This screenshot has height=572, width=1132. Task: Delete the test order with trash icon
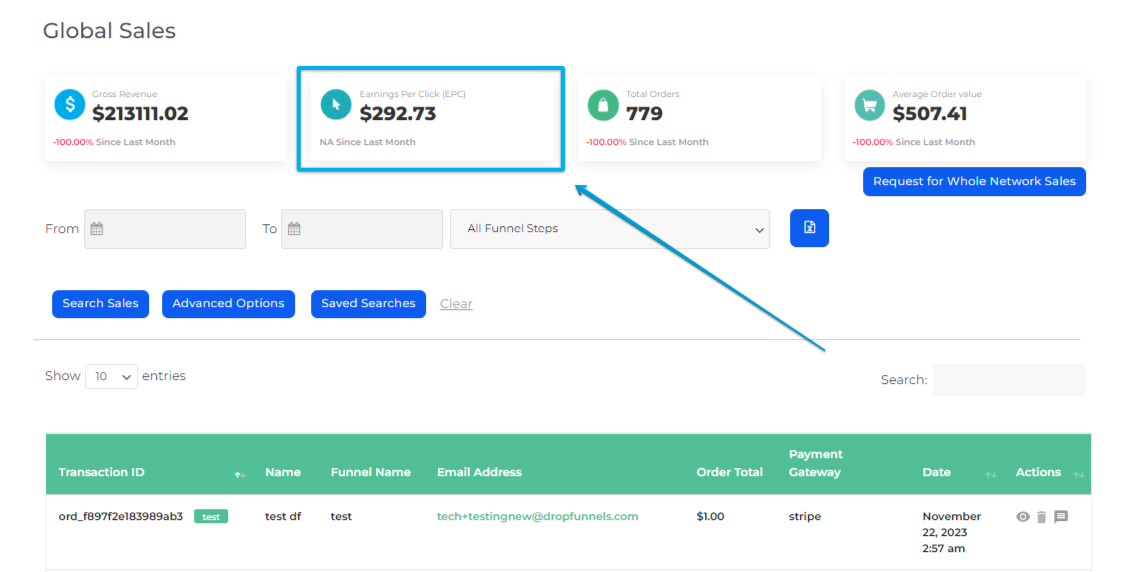(x=1041, y=517)
